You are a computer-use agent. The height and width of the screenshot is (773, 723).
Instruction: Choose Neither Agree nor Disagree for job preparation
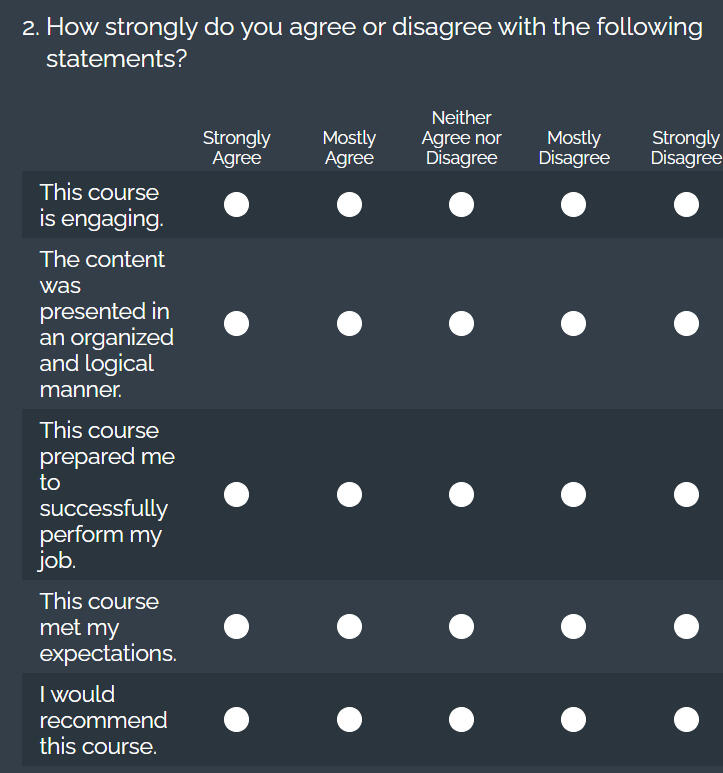pos(461,495)
